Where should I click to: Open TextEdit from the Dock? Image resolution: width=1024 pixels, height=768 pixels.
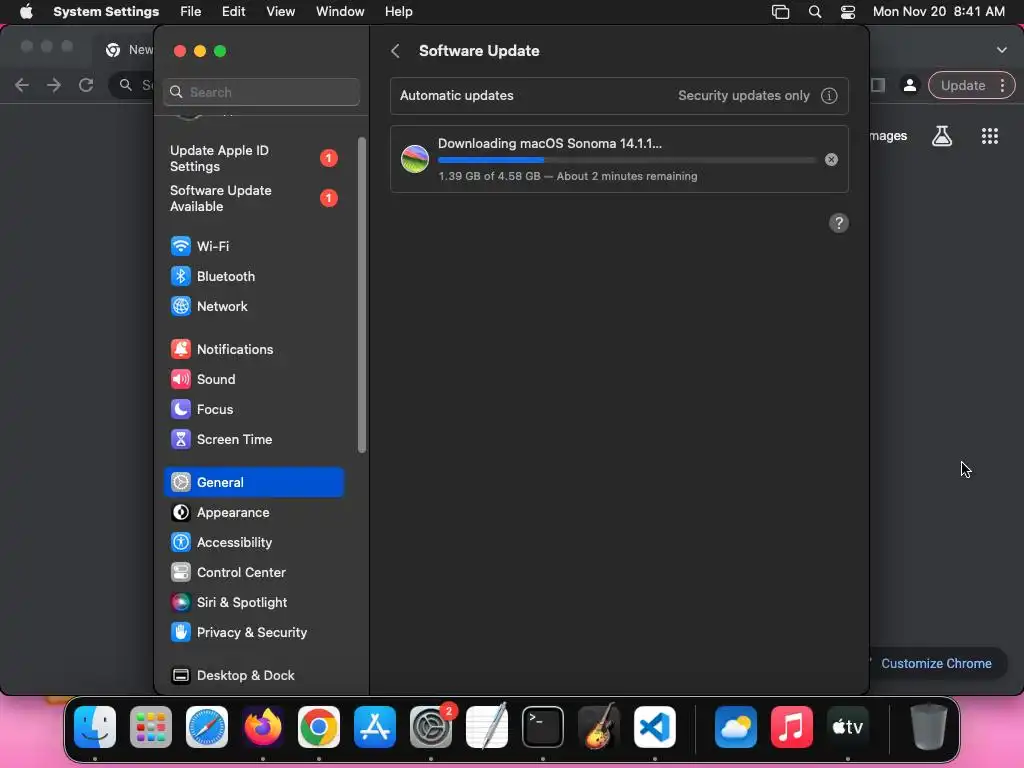tap(487, 727)
